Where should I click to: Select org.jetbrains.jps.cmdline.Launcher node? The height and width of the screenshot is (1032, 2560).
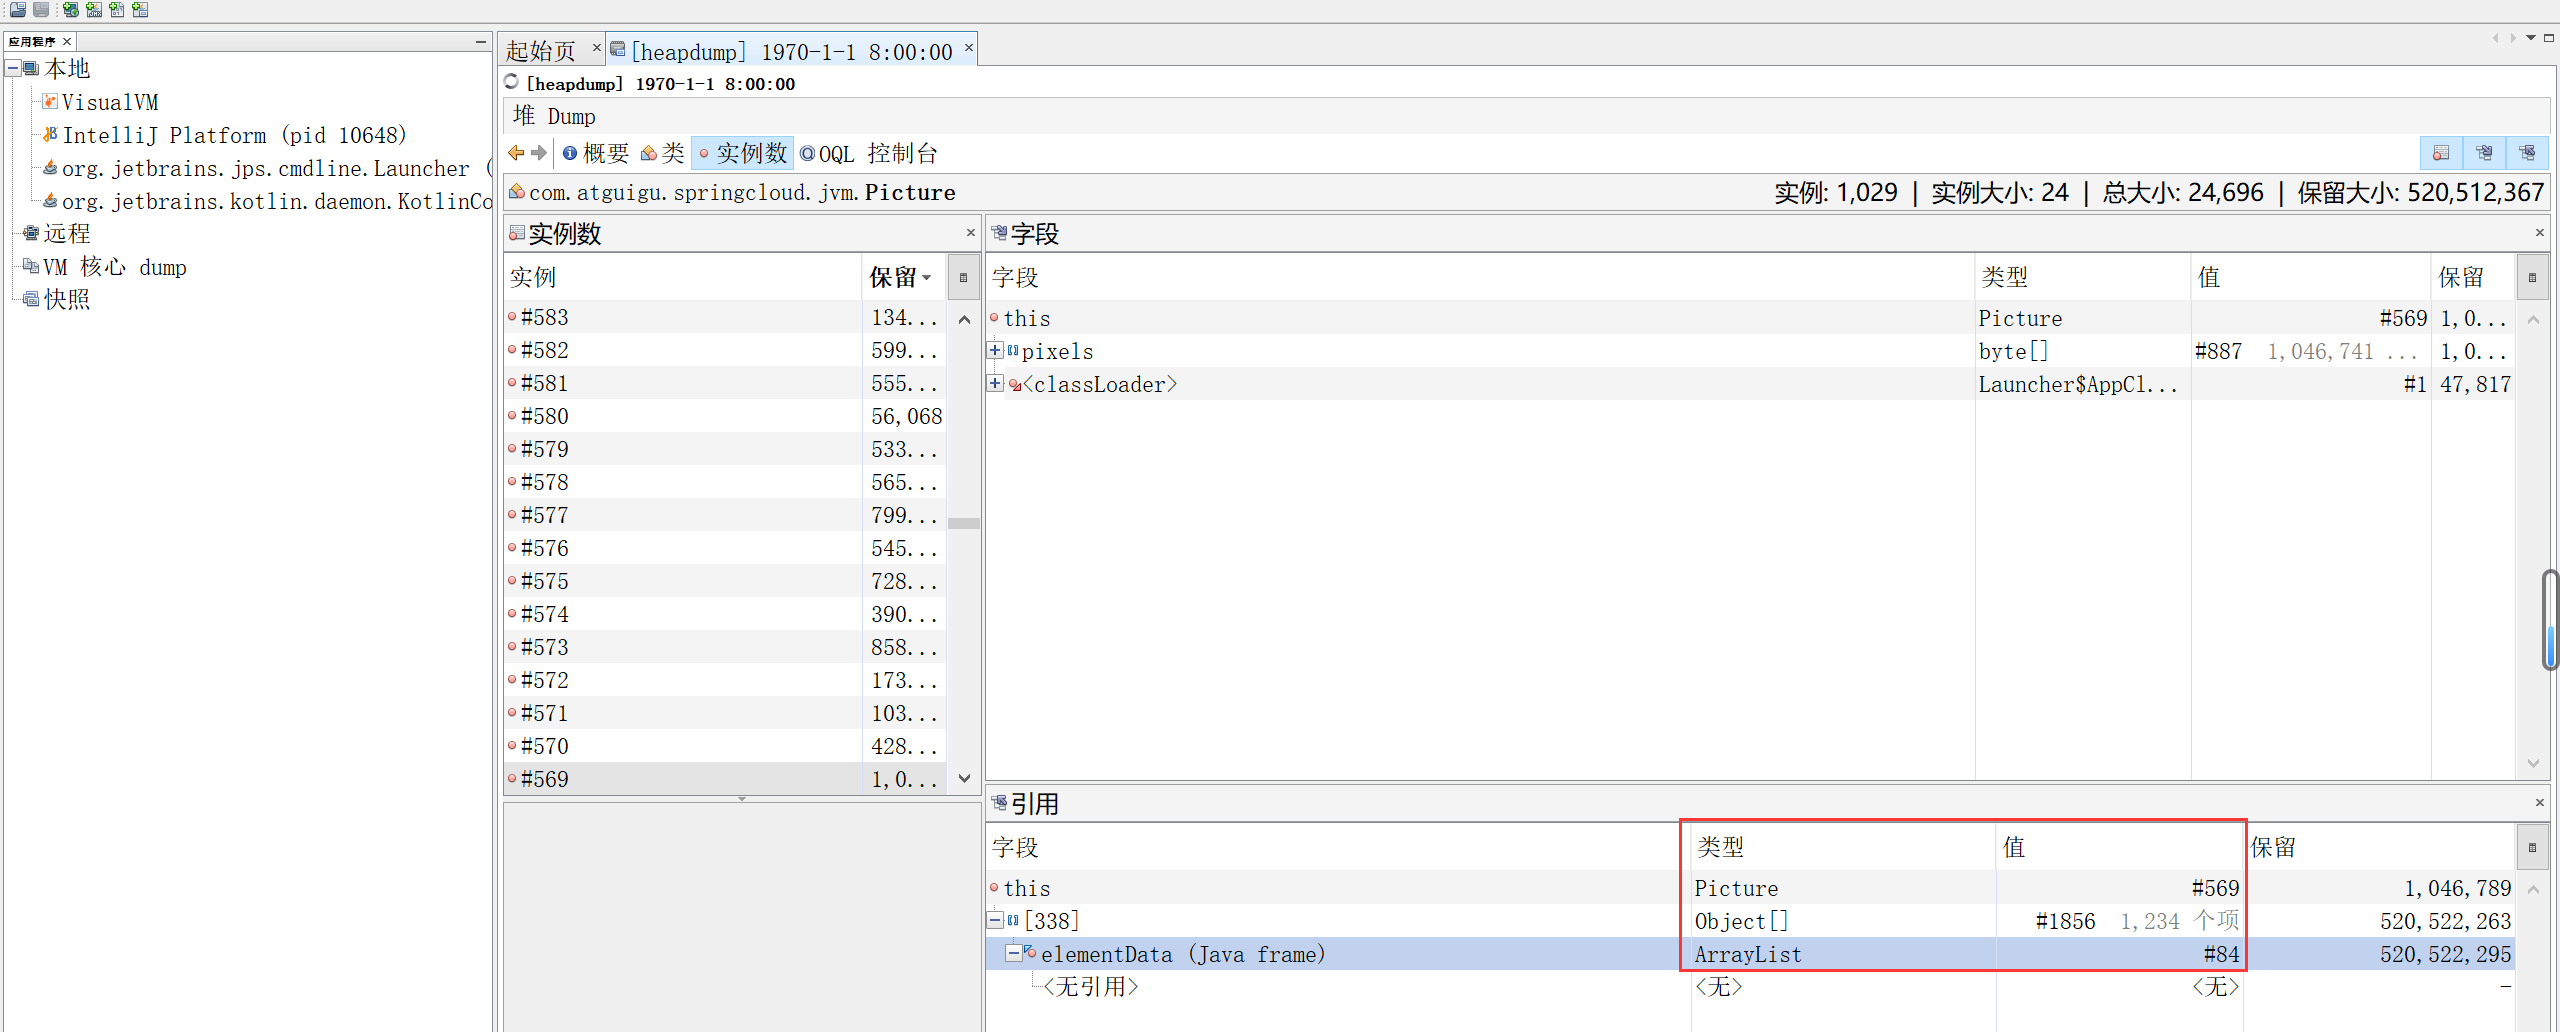point(265,168)
